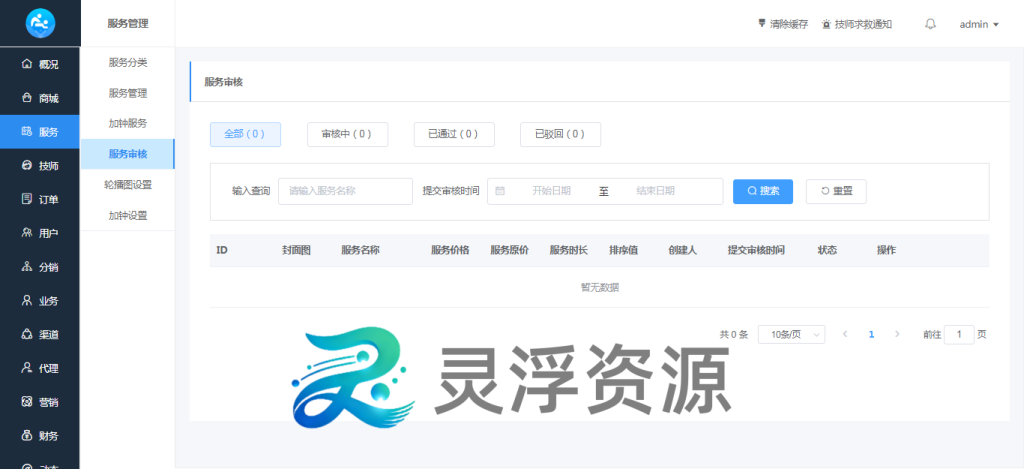This screenshot has width=1024, height=469.
Task: Switch to 已驳回 (0) tab
Action: point(560,134)
